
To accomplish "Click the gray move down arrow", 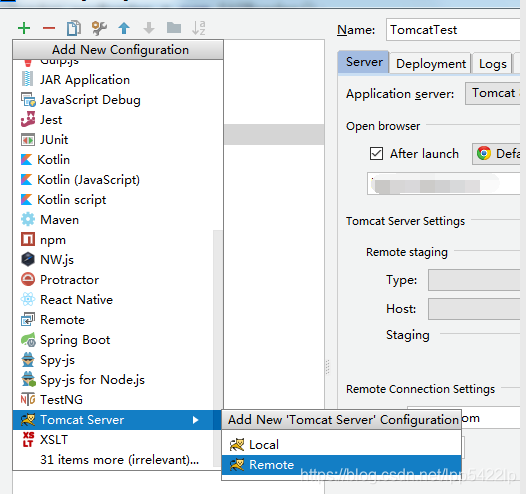I will pyautogui.click(x=149, y=28).
